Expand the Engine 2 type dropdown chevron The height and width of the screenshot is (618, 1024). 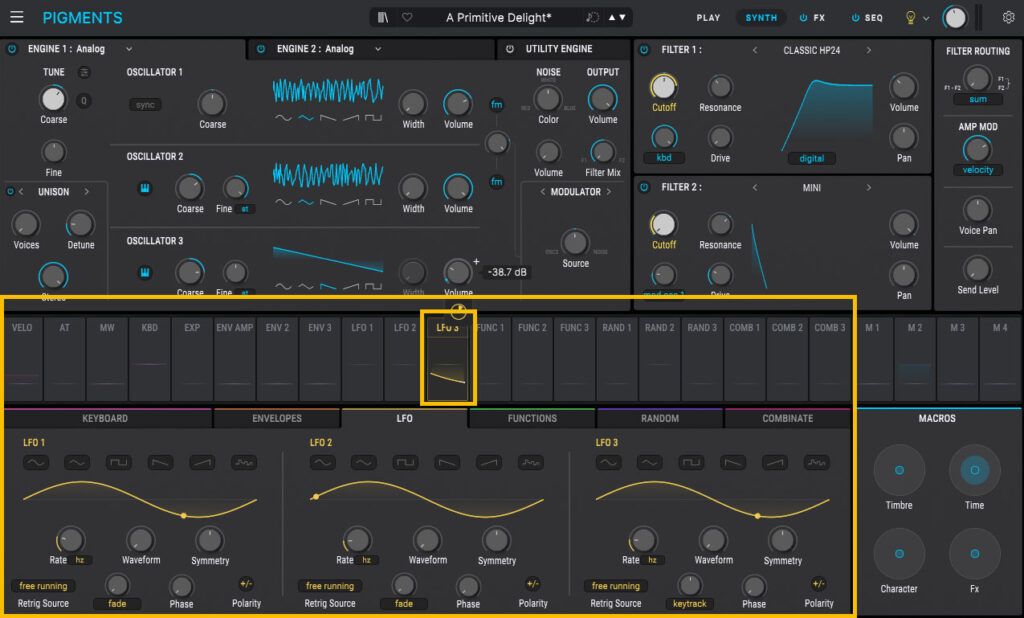coord(377,49)
